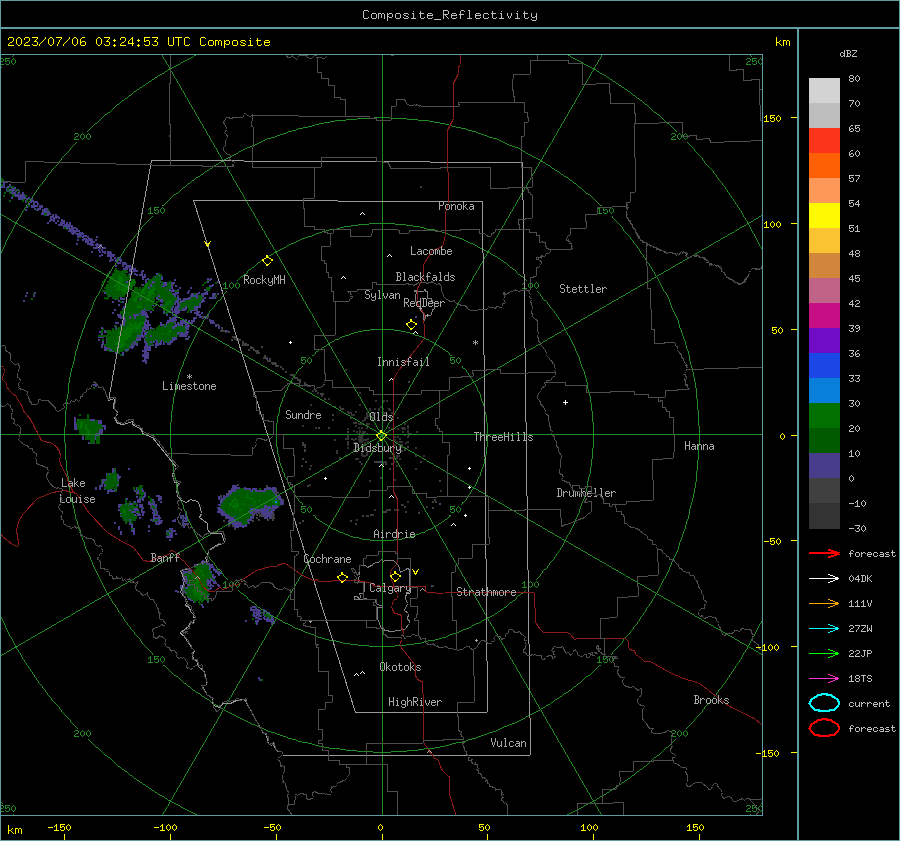Click the Okotoks city label
Screen dimensions: 900x841
tap(400, 667)
